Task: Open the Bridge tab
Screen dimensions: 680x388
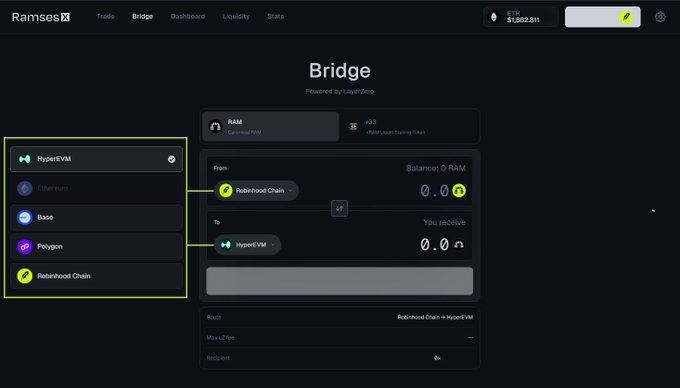Action: point(142,16)
